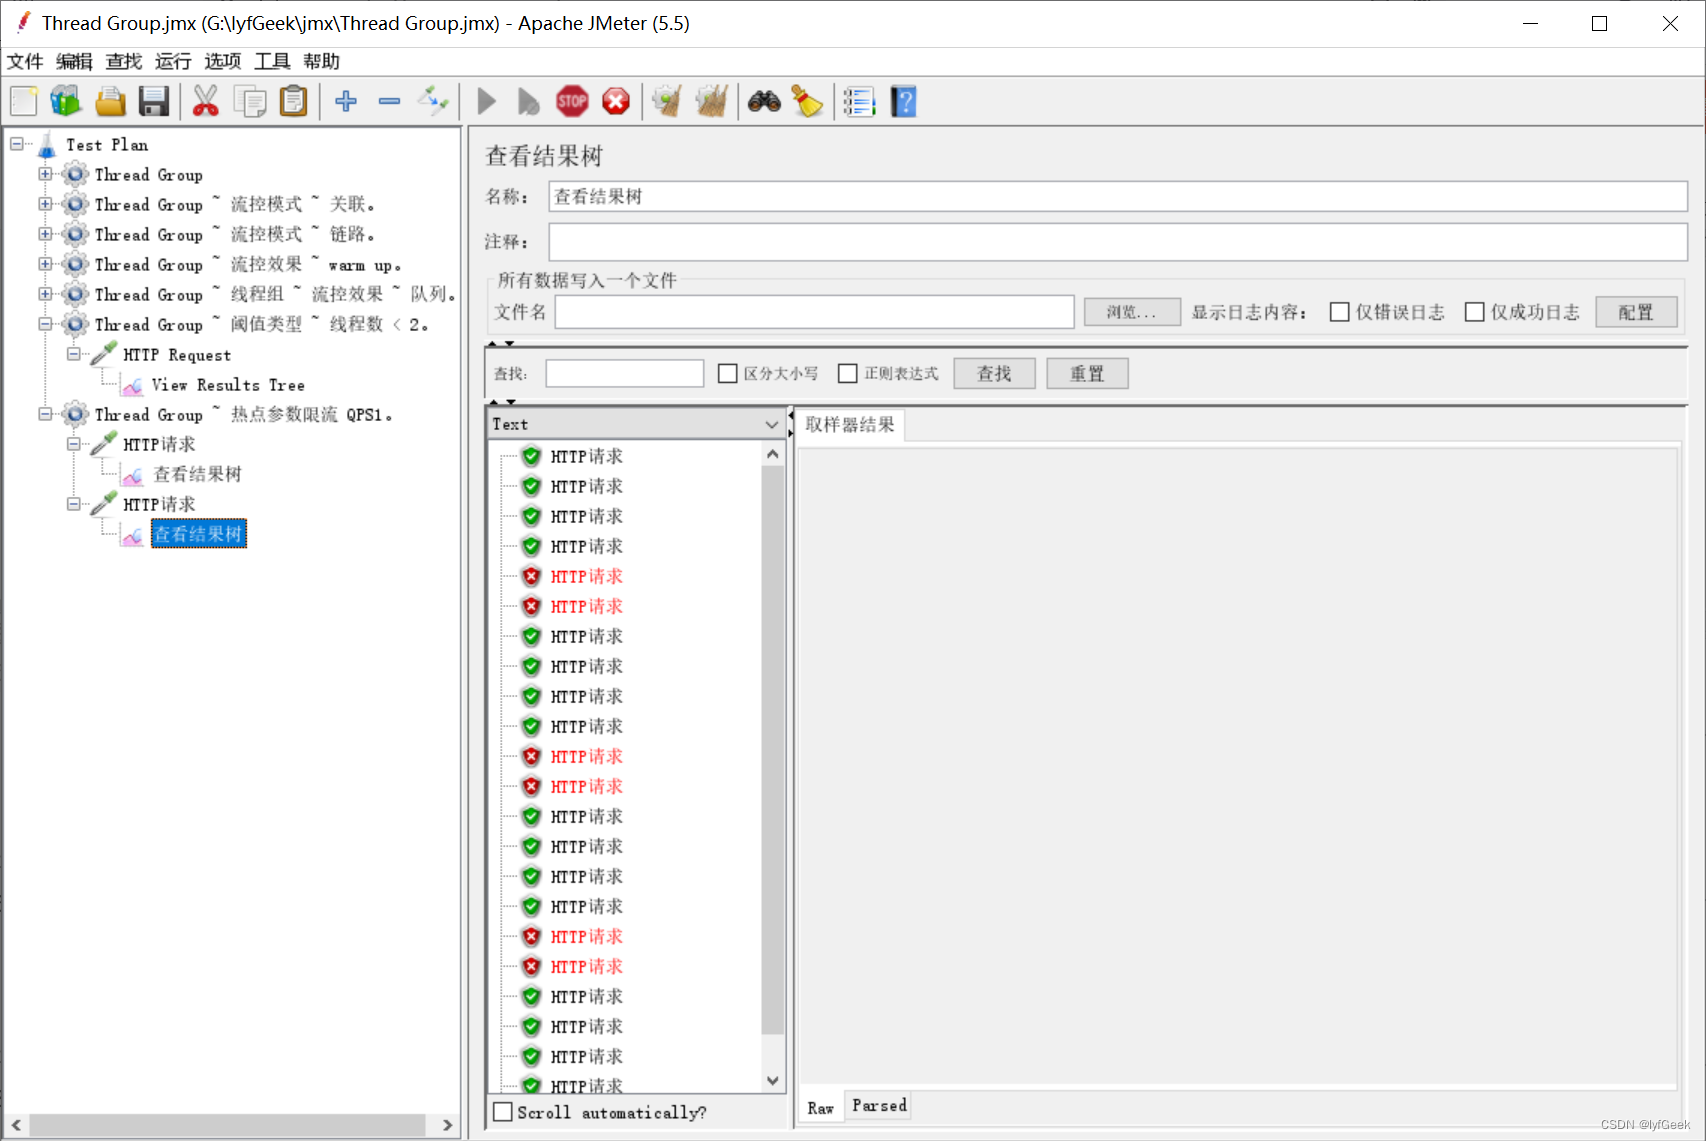Collapse the Test Plan root node
The image size is (1706, 1141).
(17, 144)
